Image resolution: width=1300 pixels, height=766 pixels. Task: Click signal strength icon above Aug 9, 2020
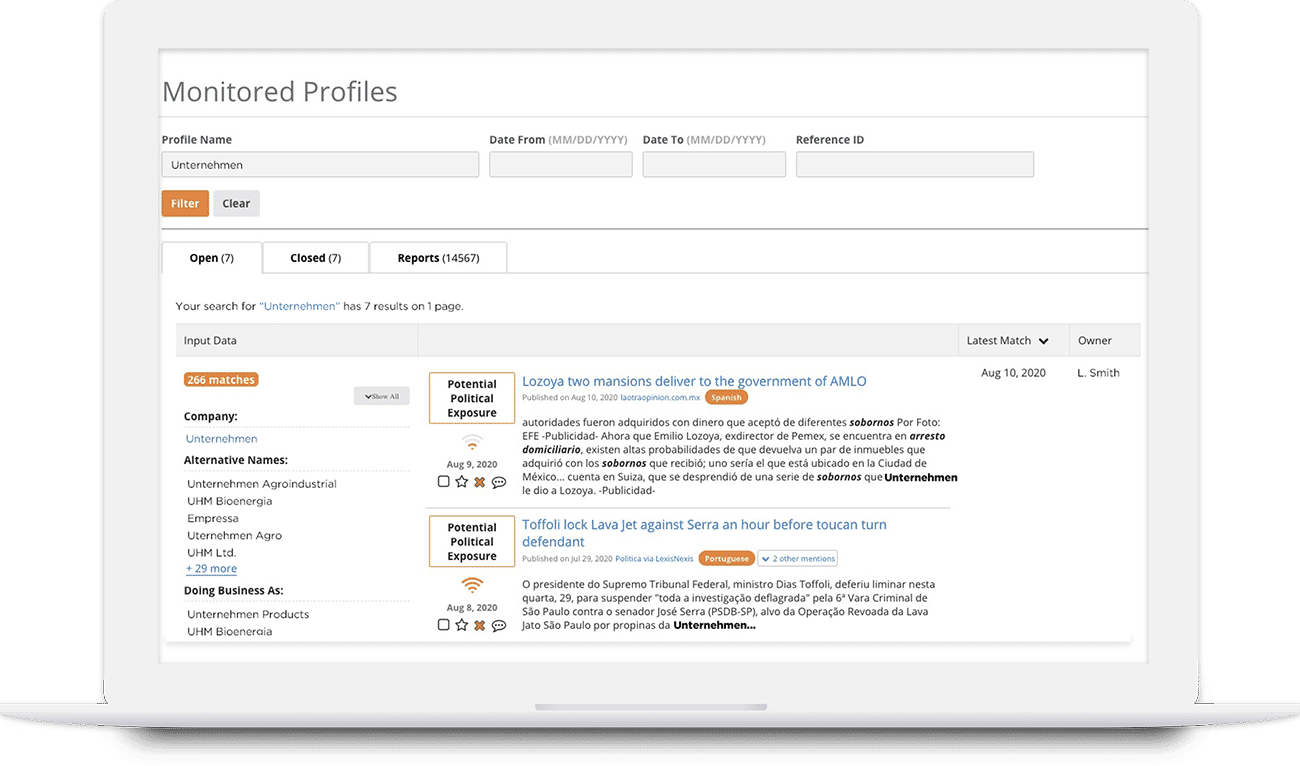click(x=472, y=443)
